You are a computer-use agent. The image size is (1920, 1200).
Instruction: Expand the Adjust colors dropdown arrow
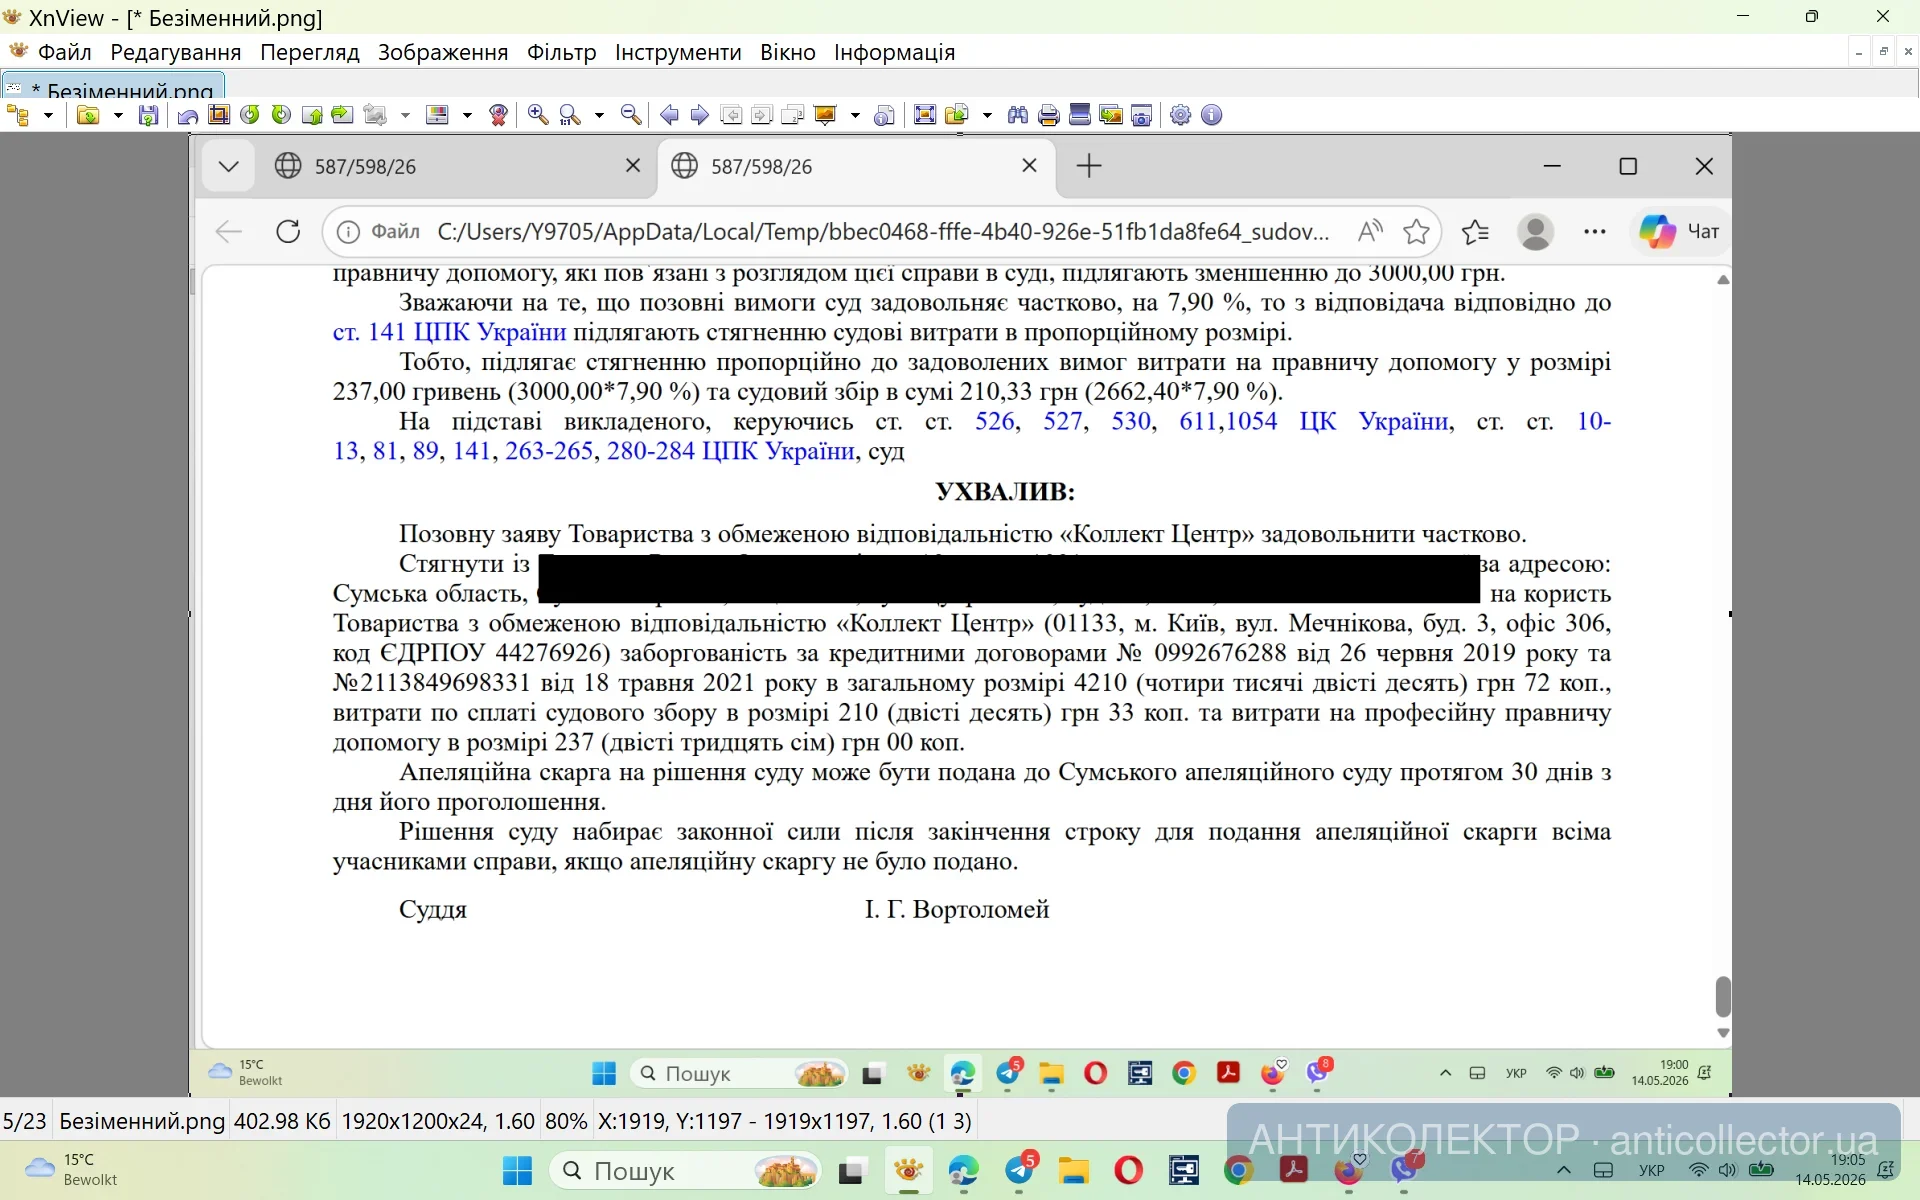pos(467,115)
